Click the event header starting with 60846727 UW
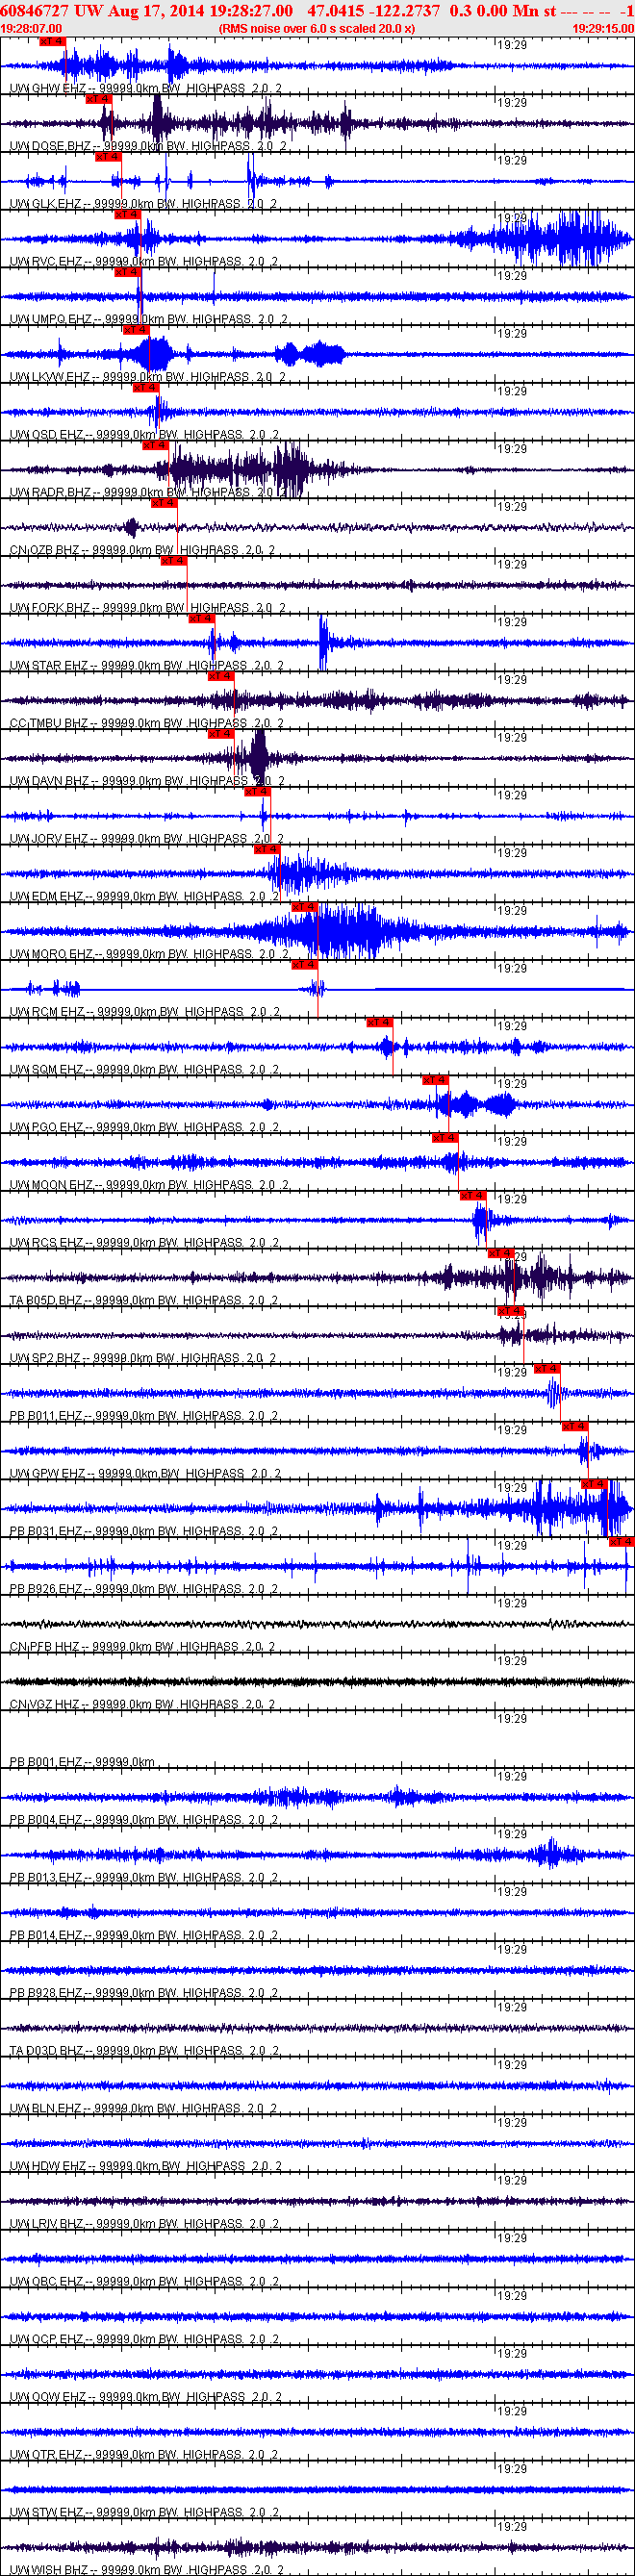Image resolution: width=635 pixels, height=2576 pixels. [x=317, y=10]
